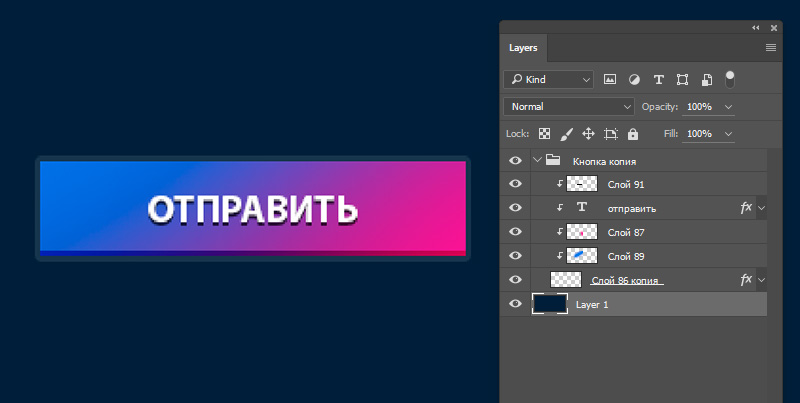
Task: Select Слой 87 layer thumbnail
Action: (582, 232)
